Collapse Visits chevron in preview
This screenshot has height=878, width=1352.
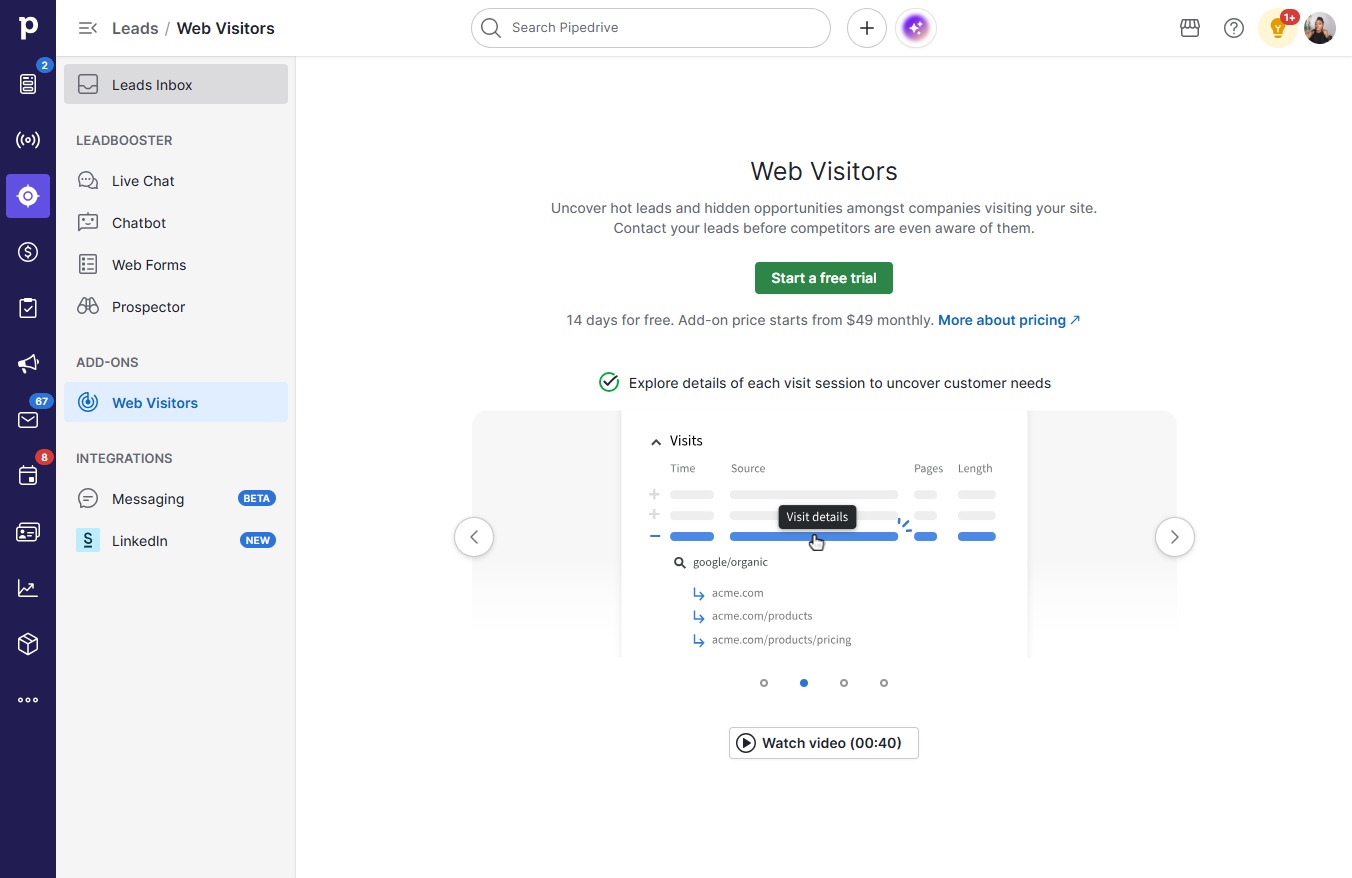point(656,441)
